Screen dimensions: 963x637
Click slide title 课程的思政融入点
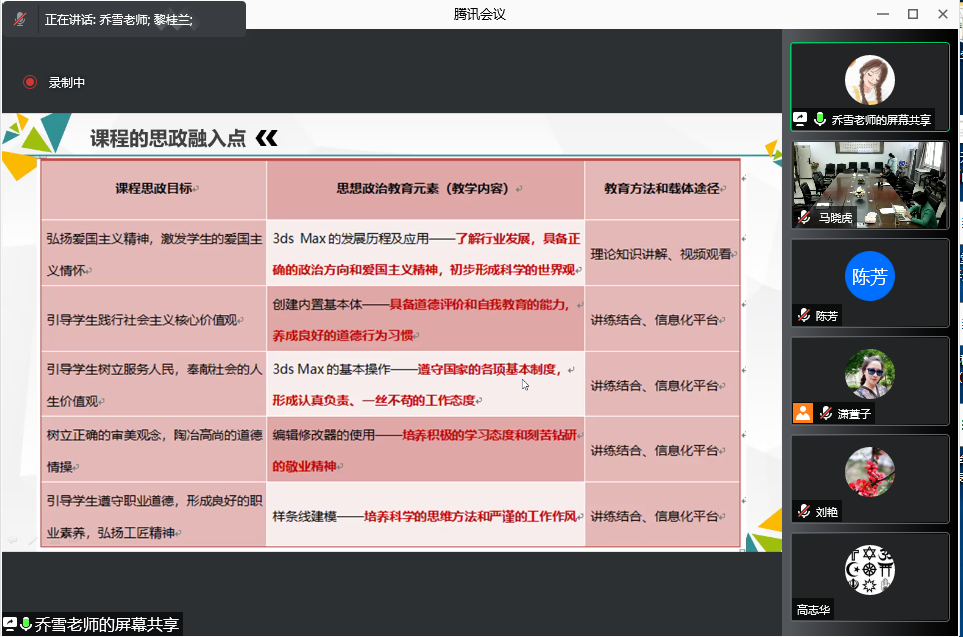[x=168, y=138]
